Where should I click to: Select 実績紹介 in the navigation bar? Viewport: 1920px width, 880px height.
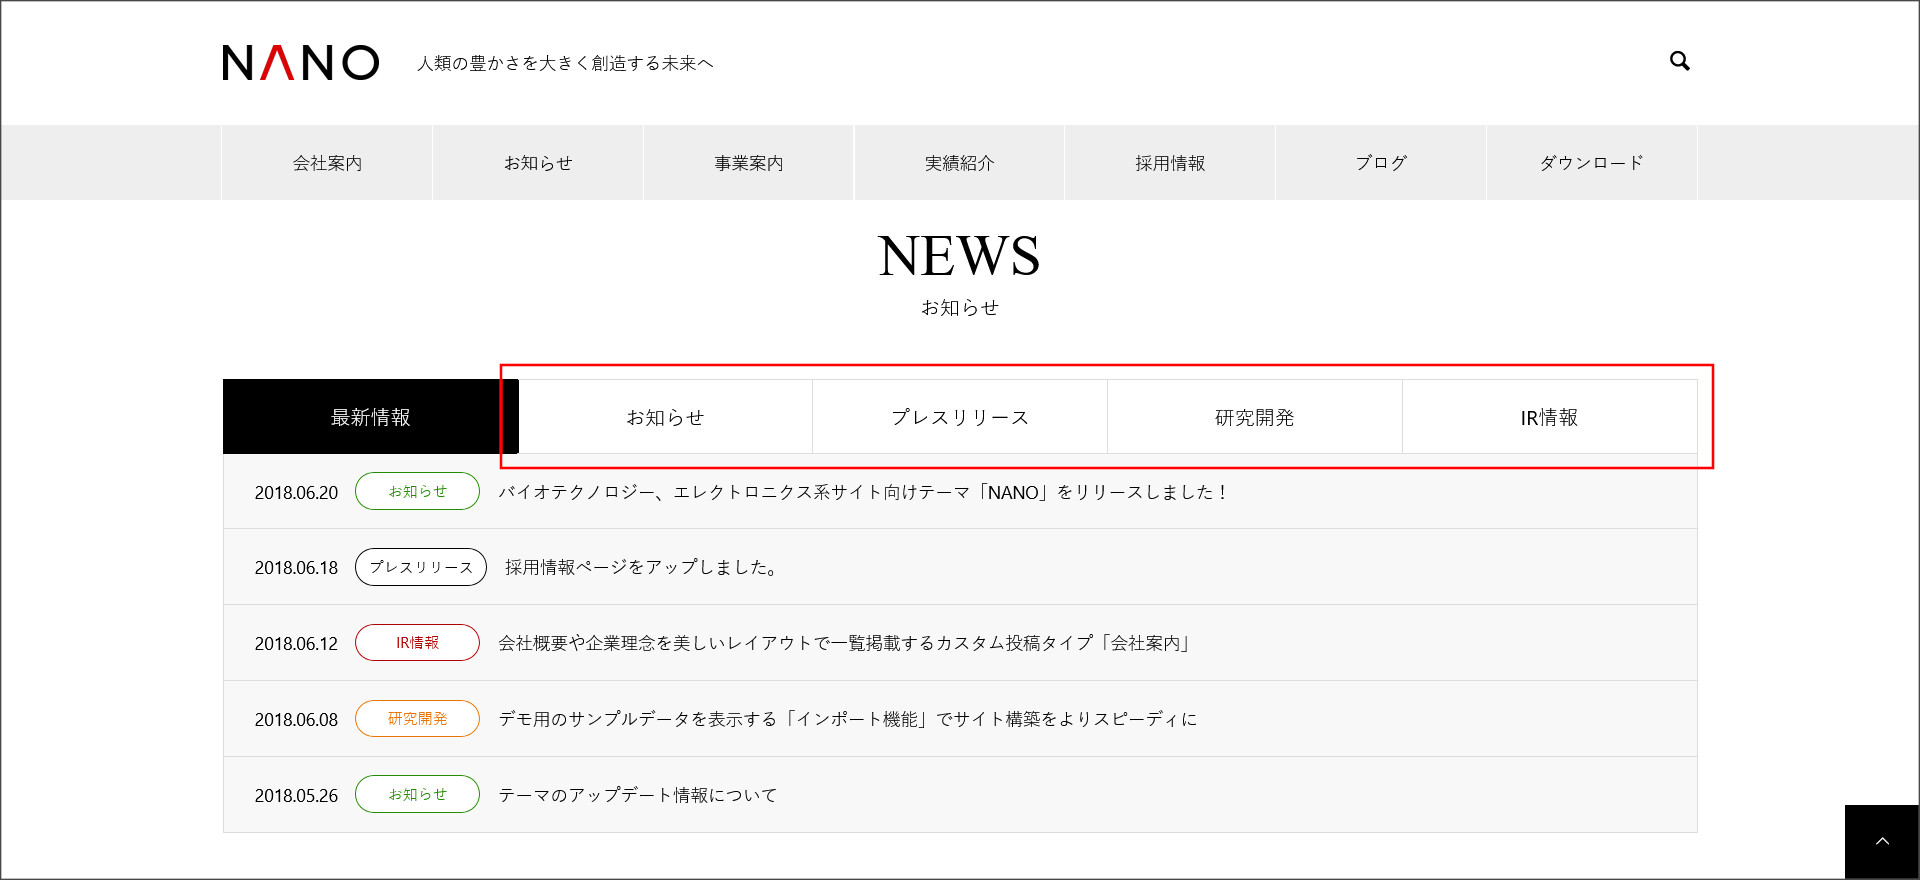click(959, 163)
